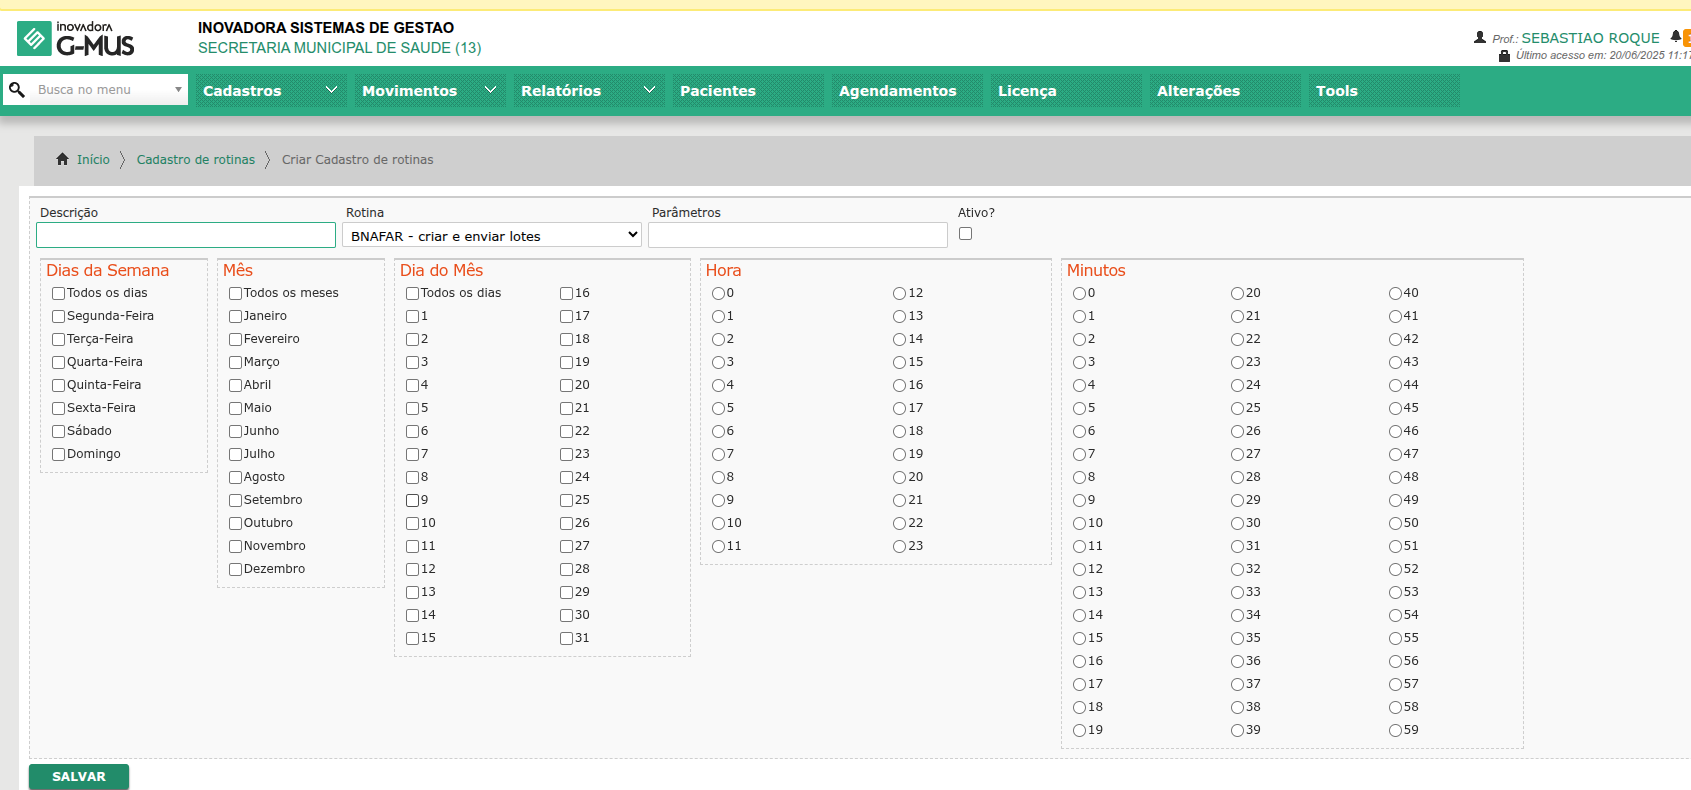1691x790 pixels.
Task: Check Sexta-Feira
Action: [58, 409]
